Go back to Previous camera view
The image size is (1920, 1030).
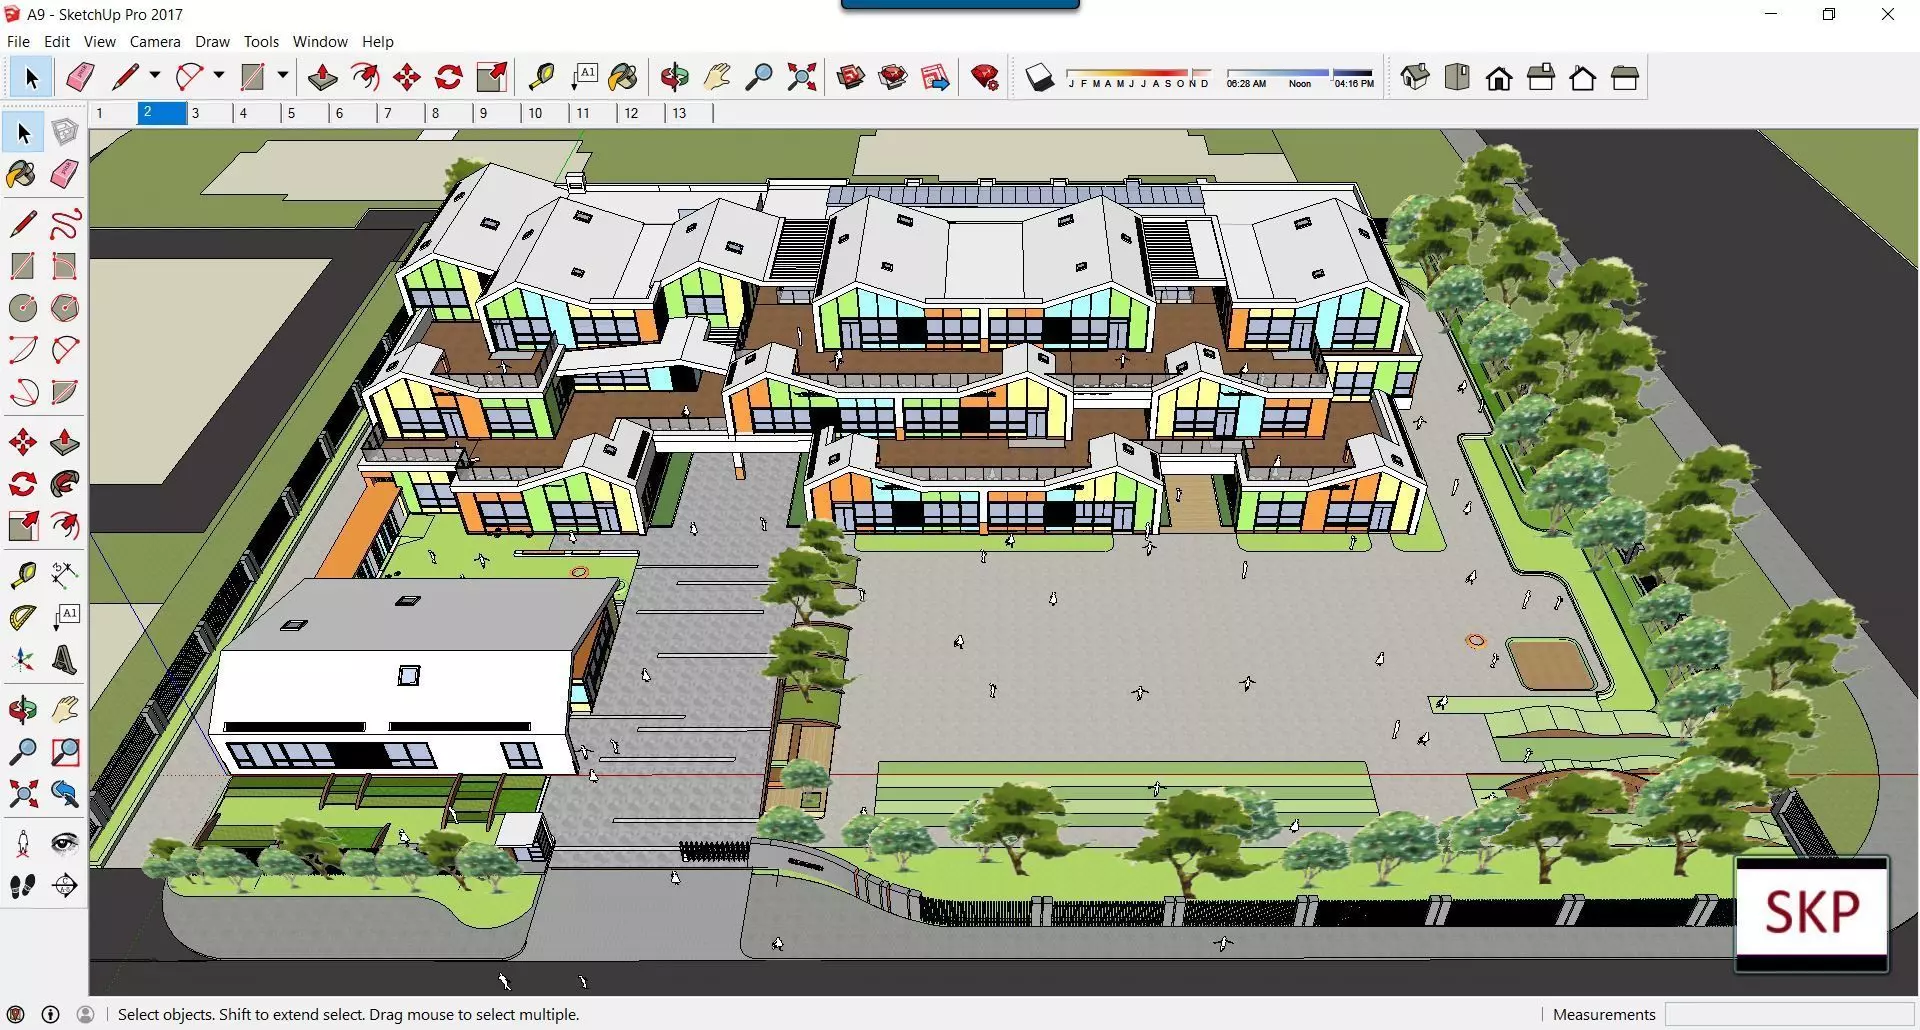pyautogui.click(x=65, y=794)
